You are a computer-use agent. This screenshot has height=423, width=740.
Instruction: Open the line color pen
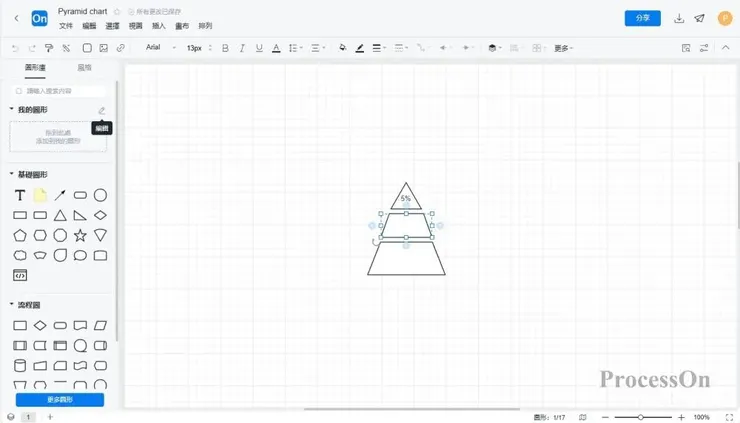[360, 48]
